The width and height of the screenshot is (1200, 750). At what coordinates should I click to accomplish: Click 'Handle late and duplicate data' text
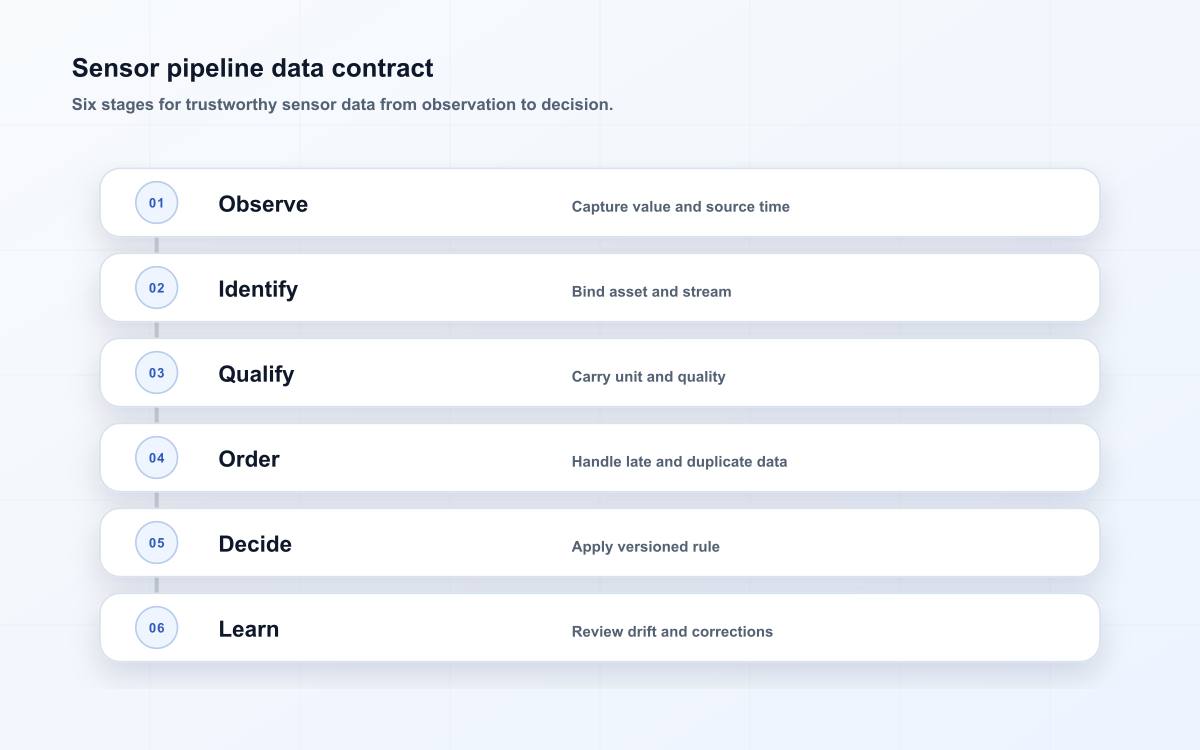pyautogui.click(x=679, y=462)
